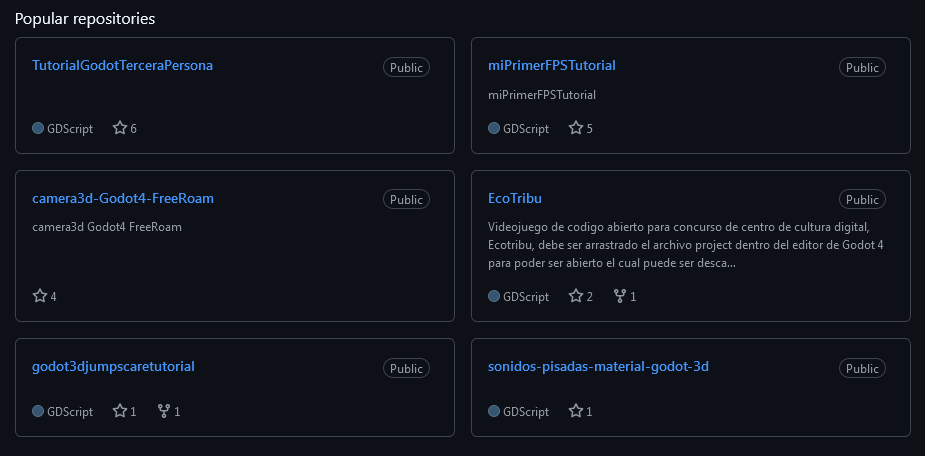Open godot3djumpscaretutorial repository
Viewport: 925px width, 456px height.
click(x=113, y=366)
